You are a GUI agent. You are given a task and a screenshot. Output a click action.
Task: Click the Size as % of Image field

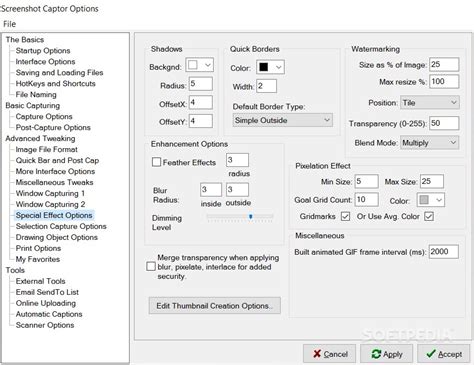444,64
